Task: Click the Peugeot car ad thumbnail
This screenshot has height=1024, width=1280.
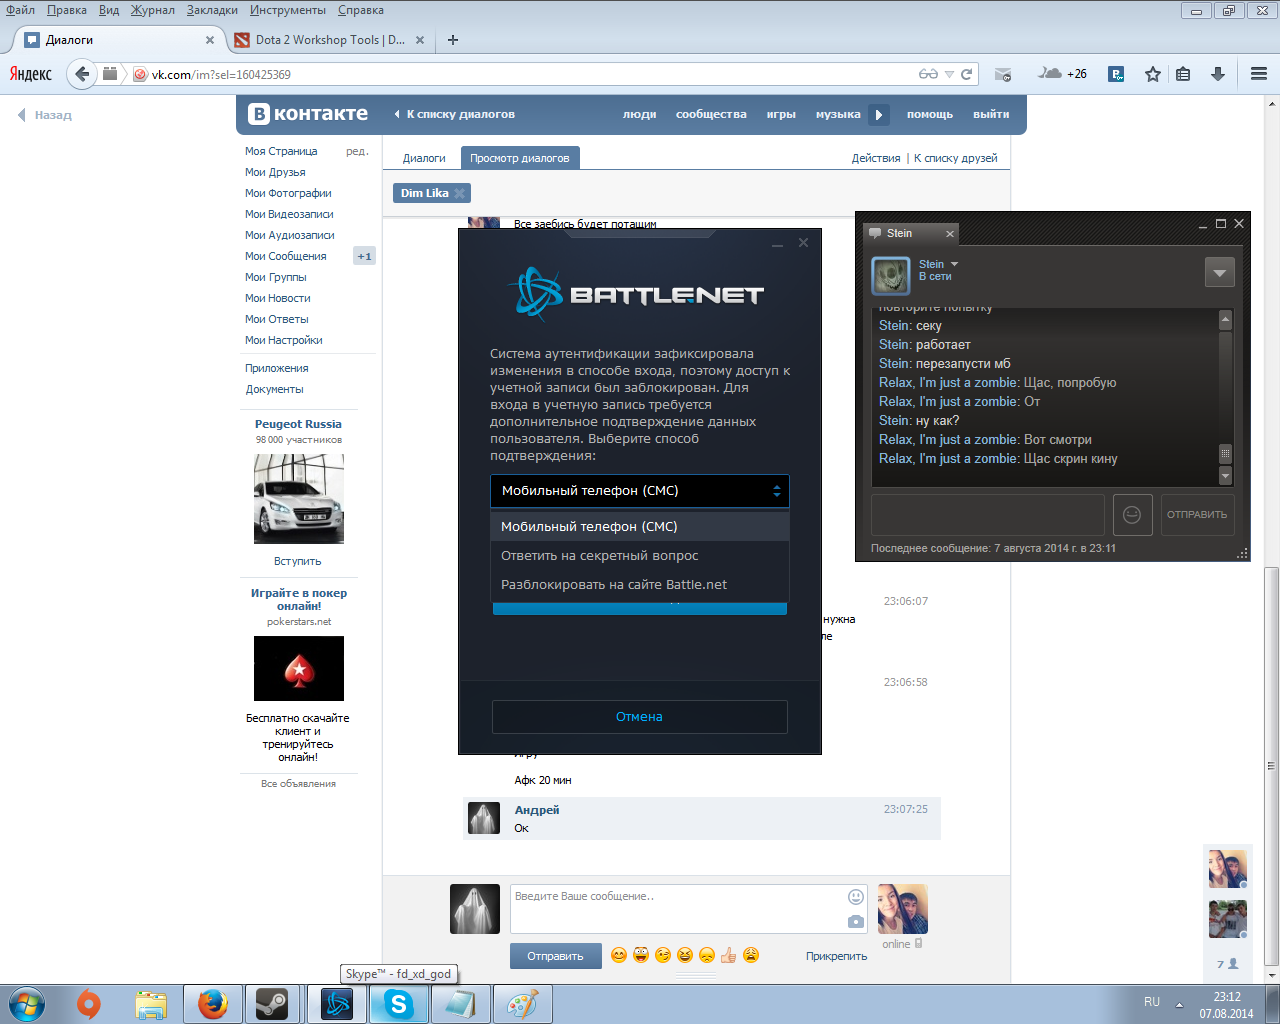Action: [x=299, y=499]
